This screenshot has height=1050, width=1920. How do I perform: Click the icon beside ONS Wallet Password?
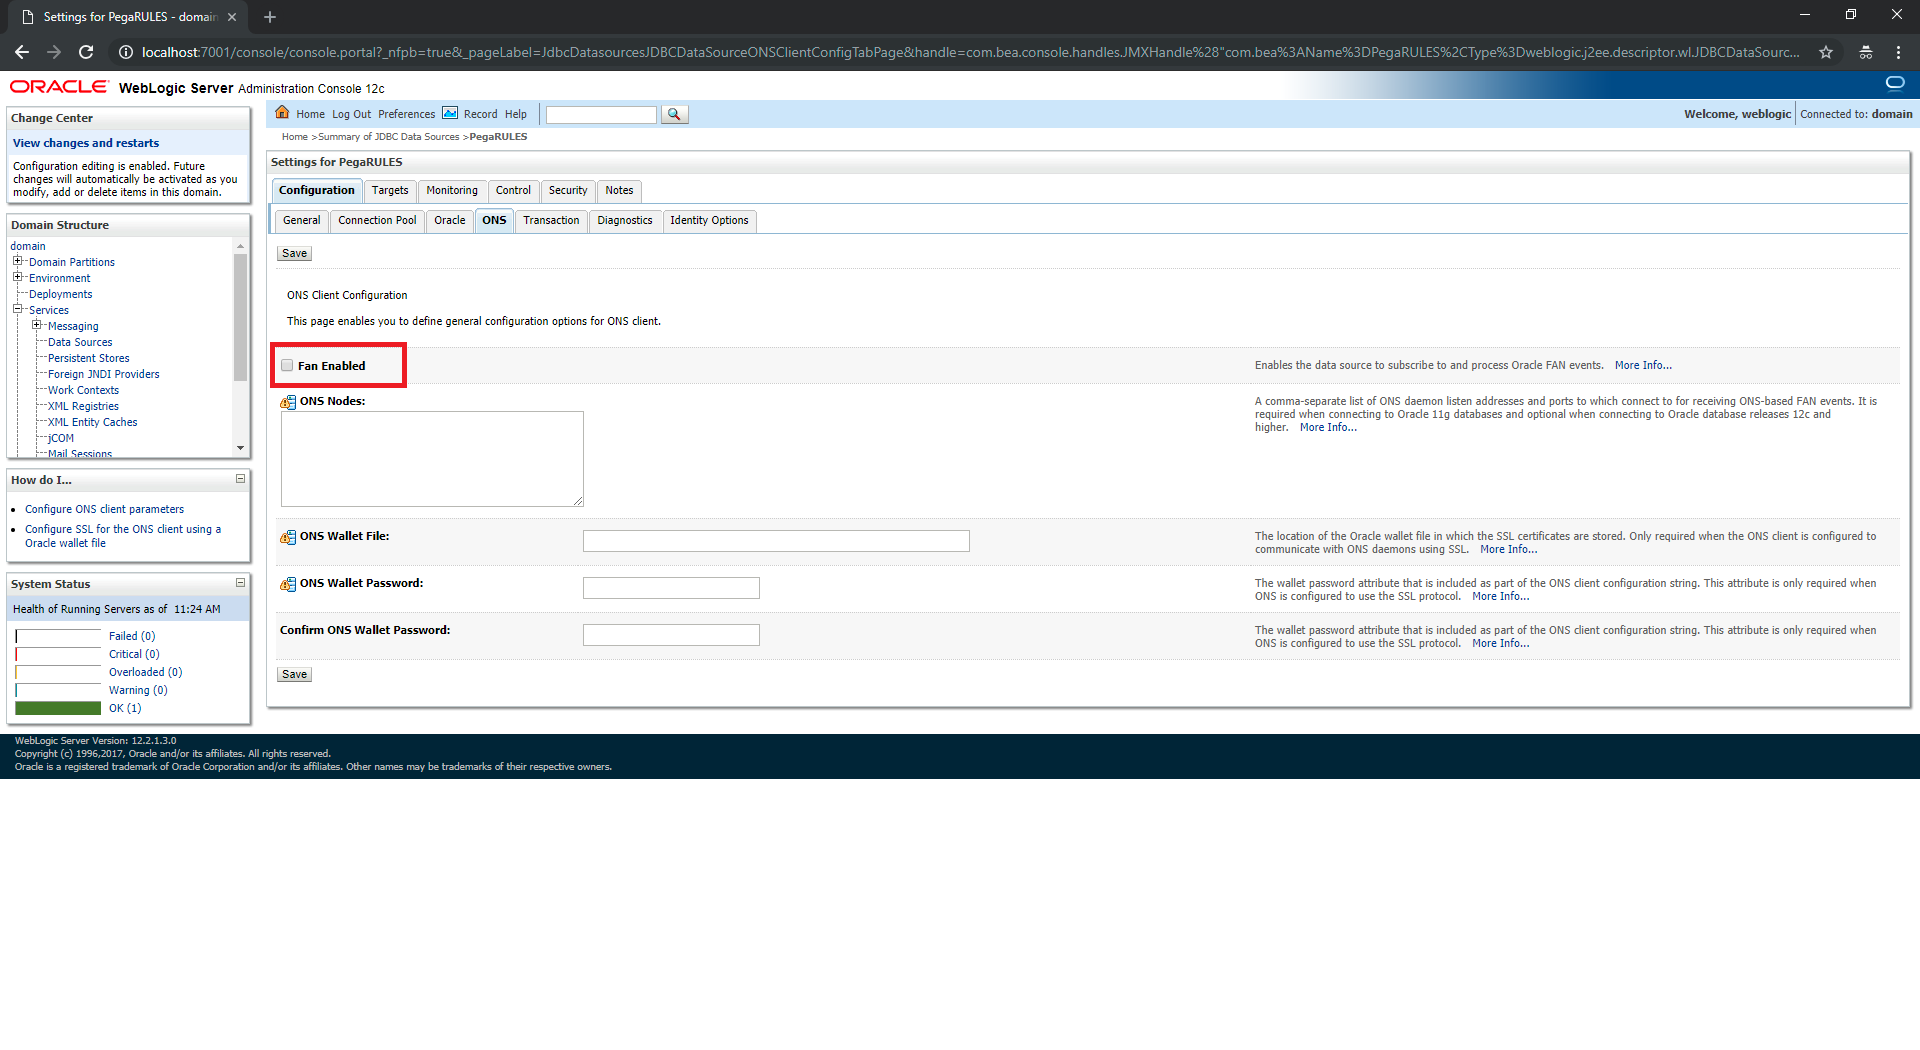coord(288,584)
